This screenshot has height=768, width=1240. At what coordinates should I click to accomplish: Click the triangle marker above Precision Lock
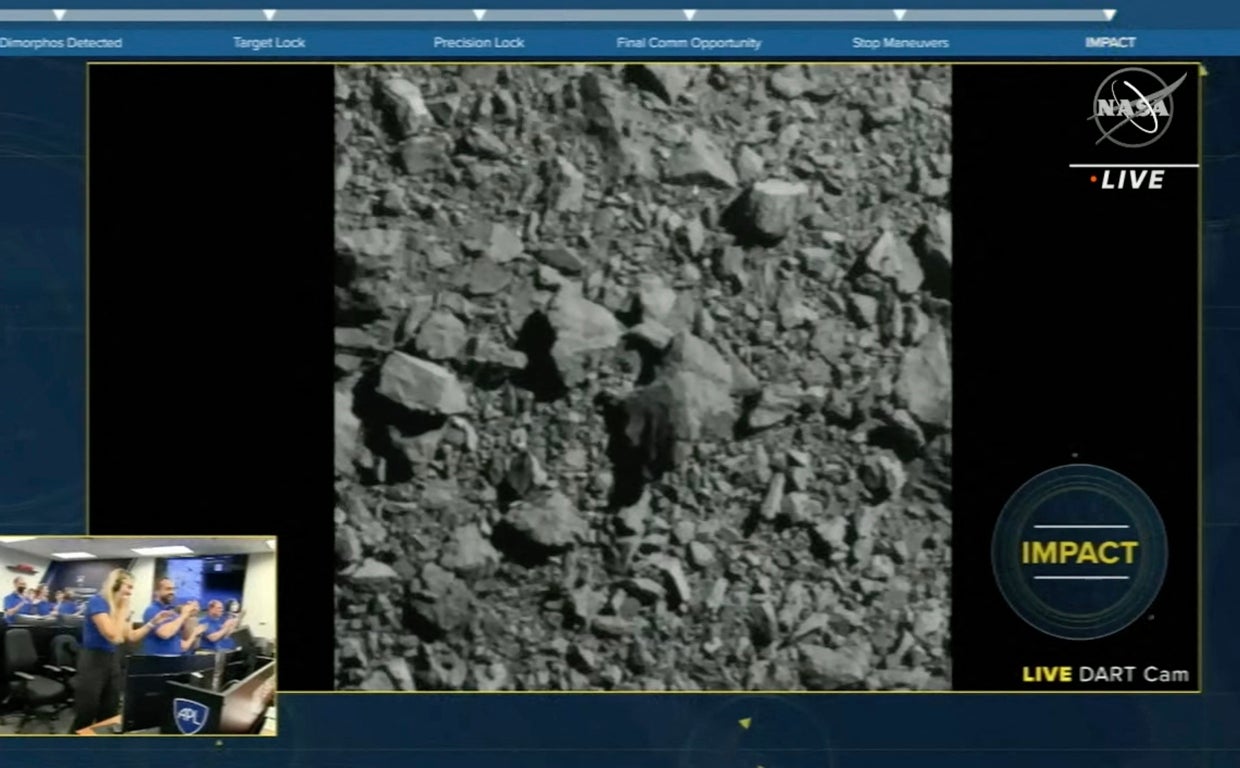click(479, 15)
